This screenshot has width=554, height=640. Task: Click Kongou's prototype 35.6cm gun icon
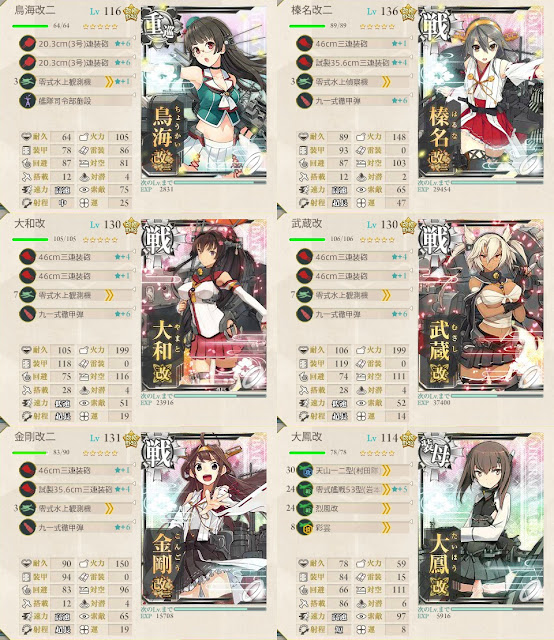pyautogui.click(x=27, y=489)
